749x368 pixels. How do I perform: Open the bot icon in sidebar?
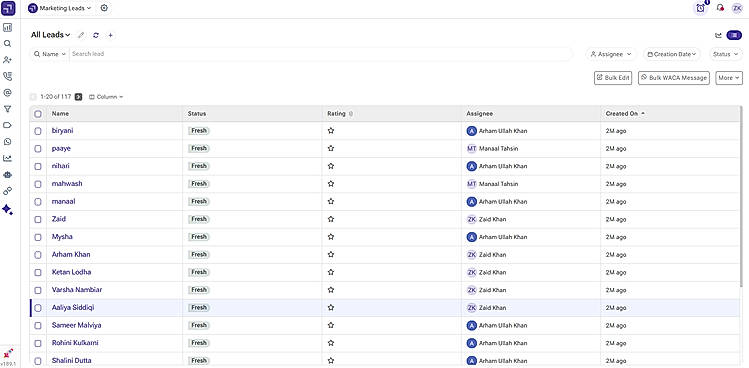tap(7, 175)
